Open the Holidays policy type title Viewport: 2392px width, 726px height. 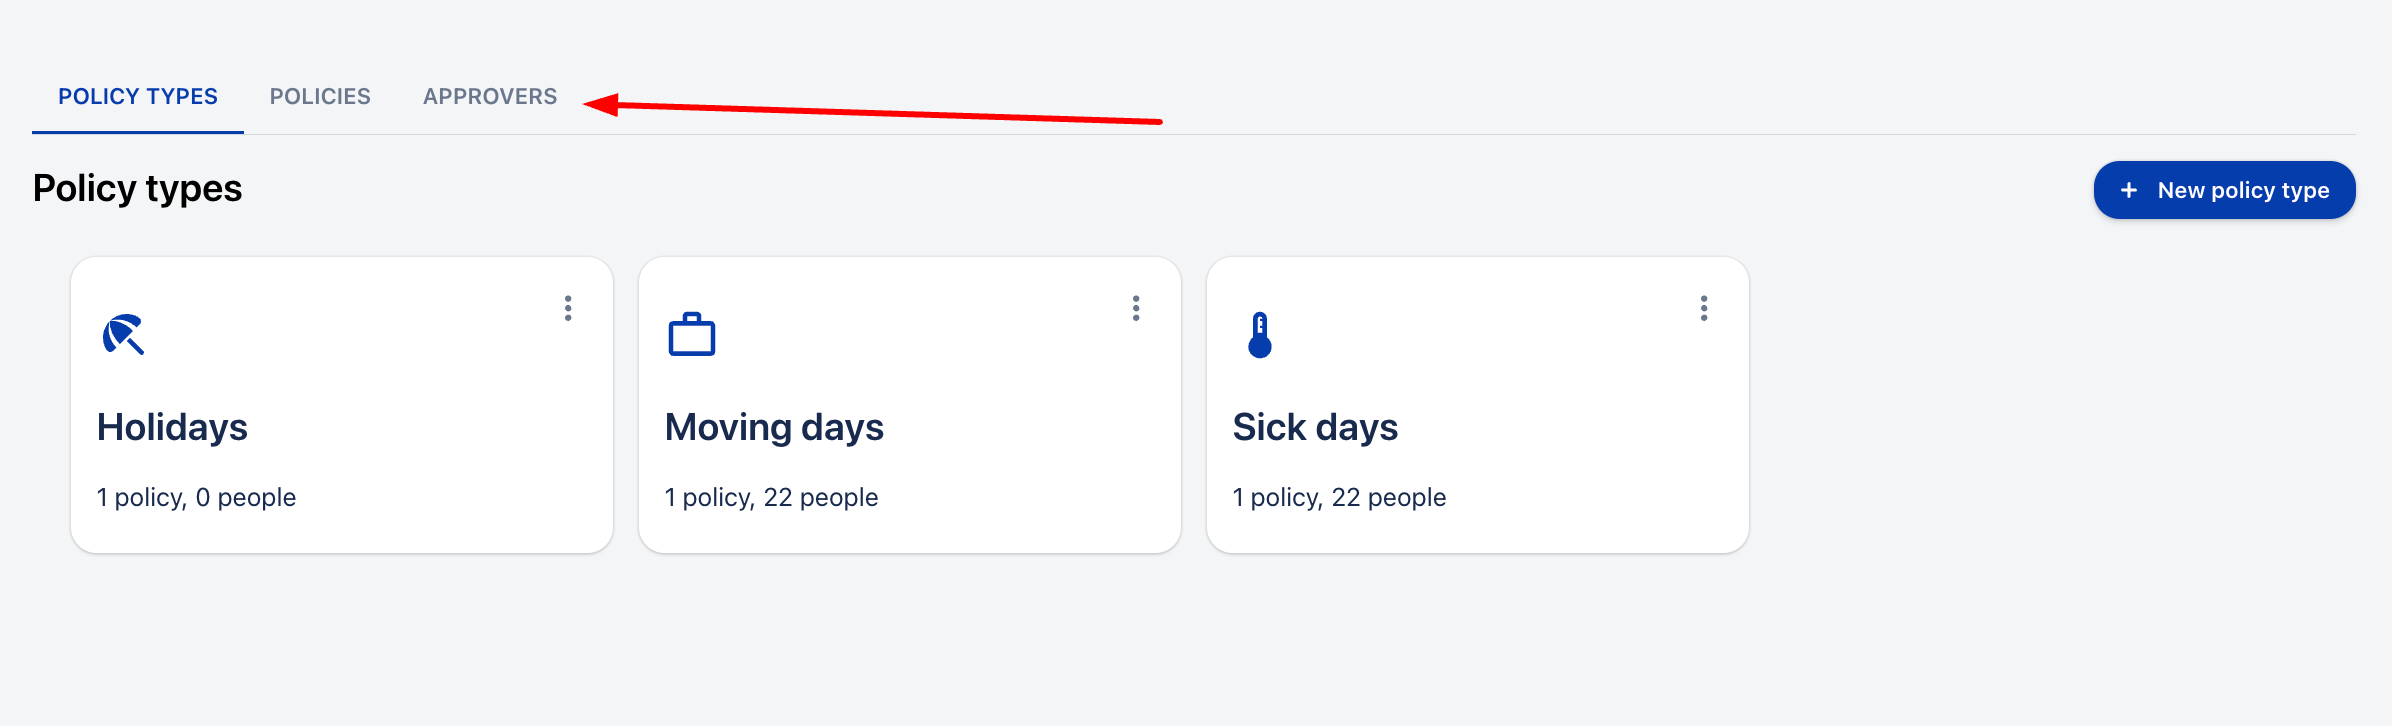(172, 427)
